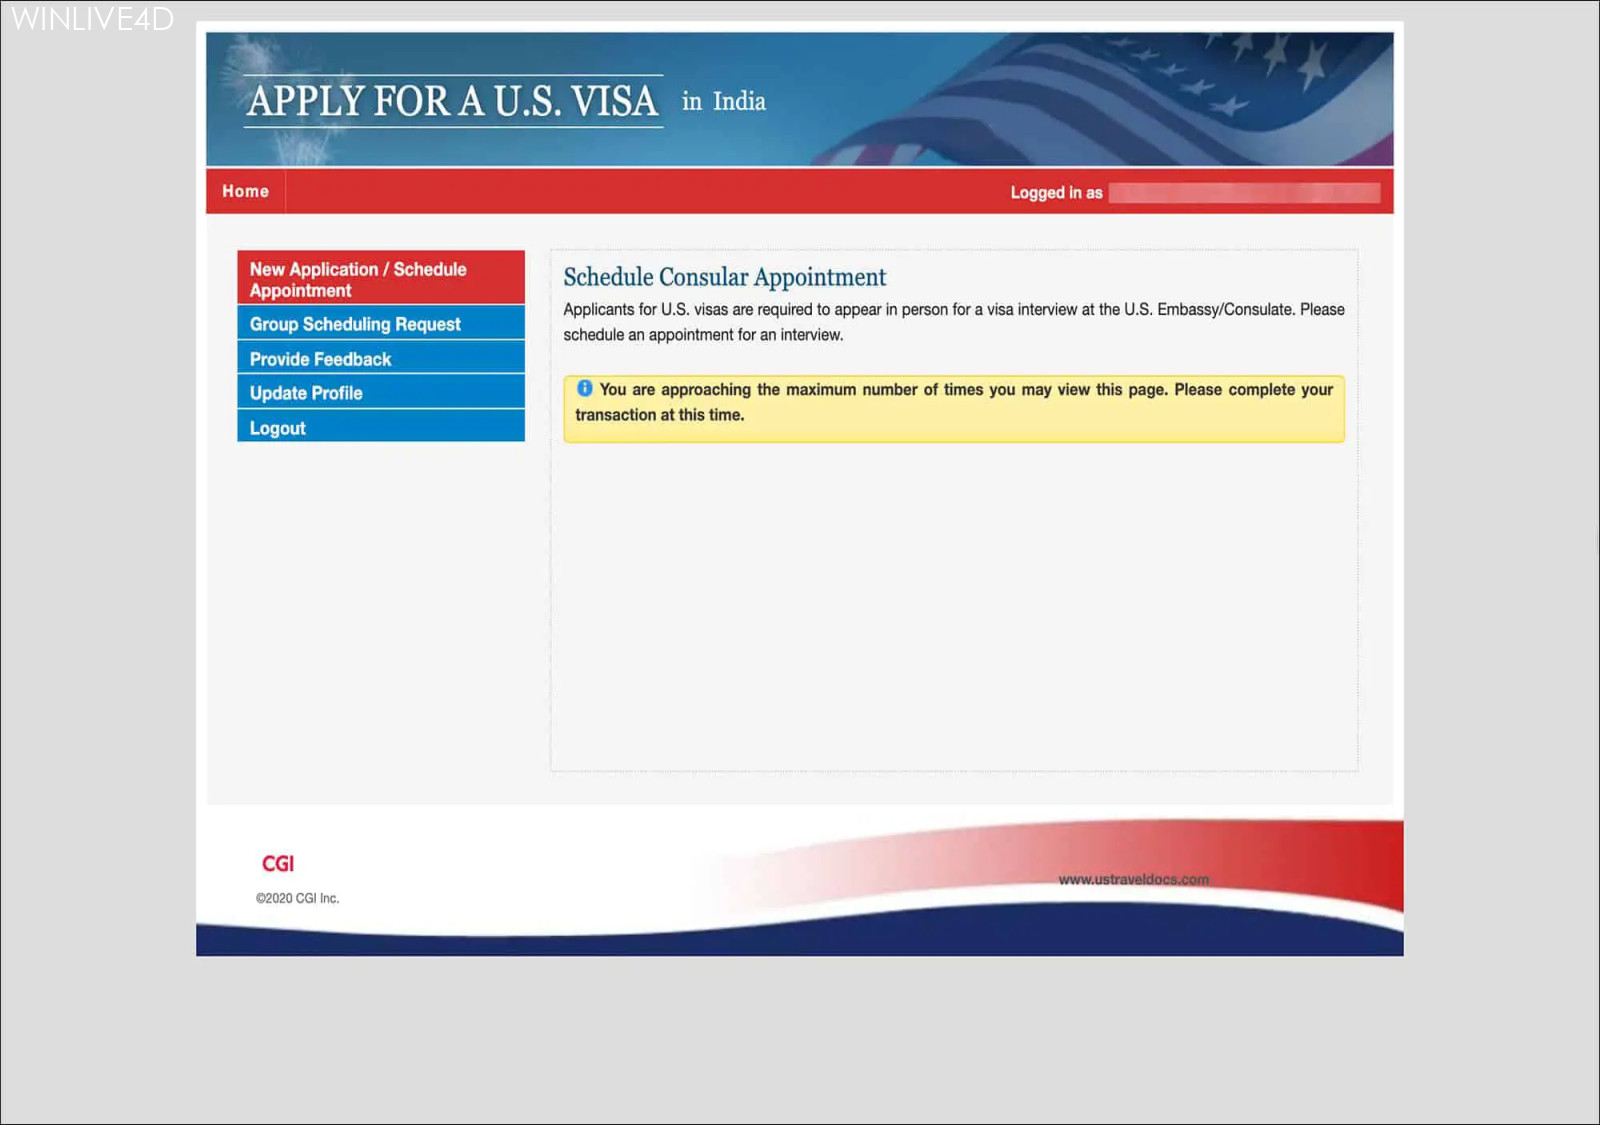Open New Application / Schedule Appointment

(380, 279)
